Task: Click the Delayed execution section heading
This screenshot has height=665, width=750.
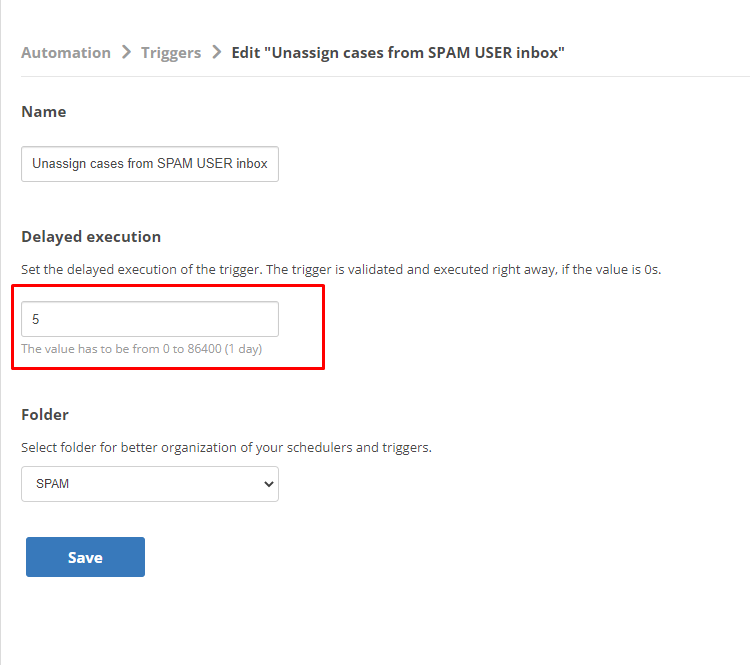Action: pyautogui.click(x=91, y=237)
